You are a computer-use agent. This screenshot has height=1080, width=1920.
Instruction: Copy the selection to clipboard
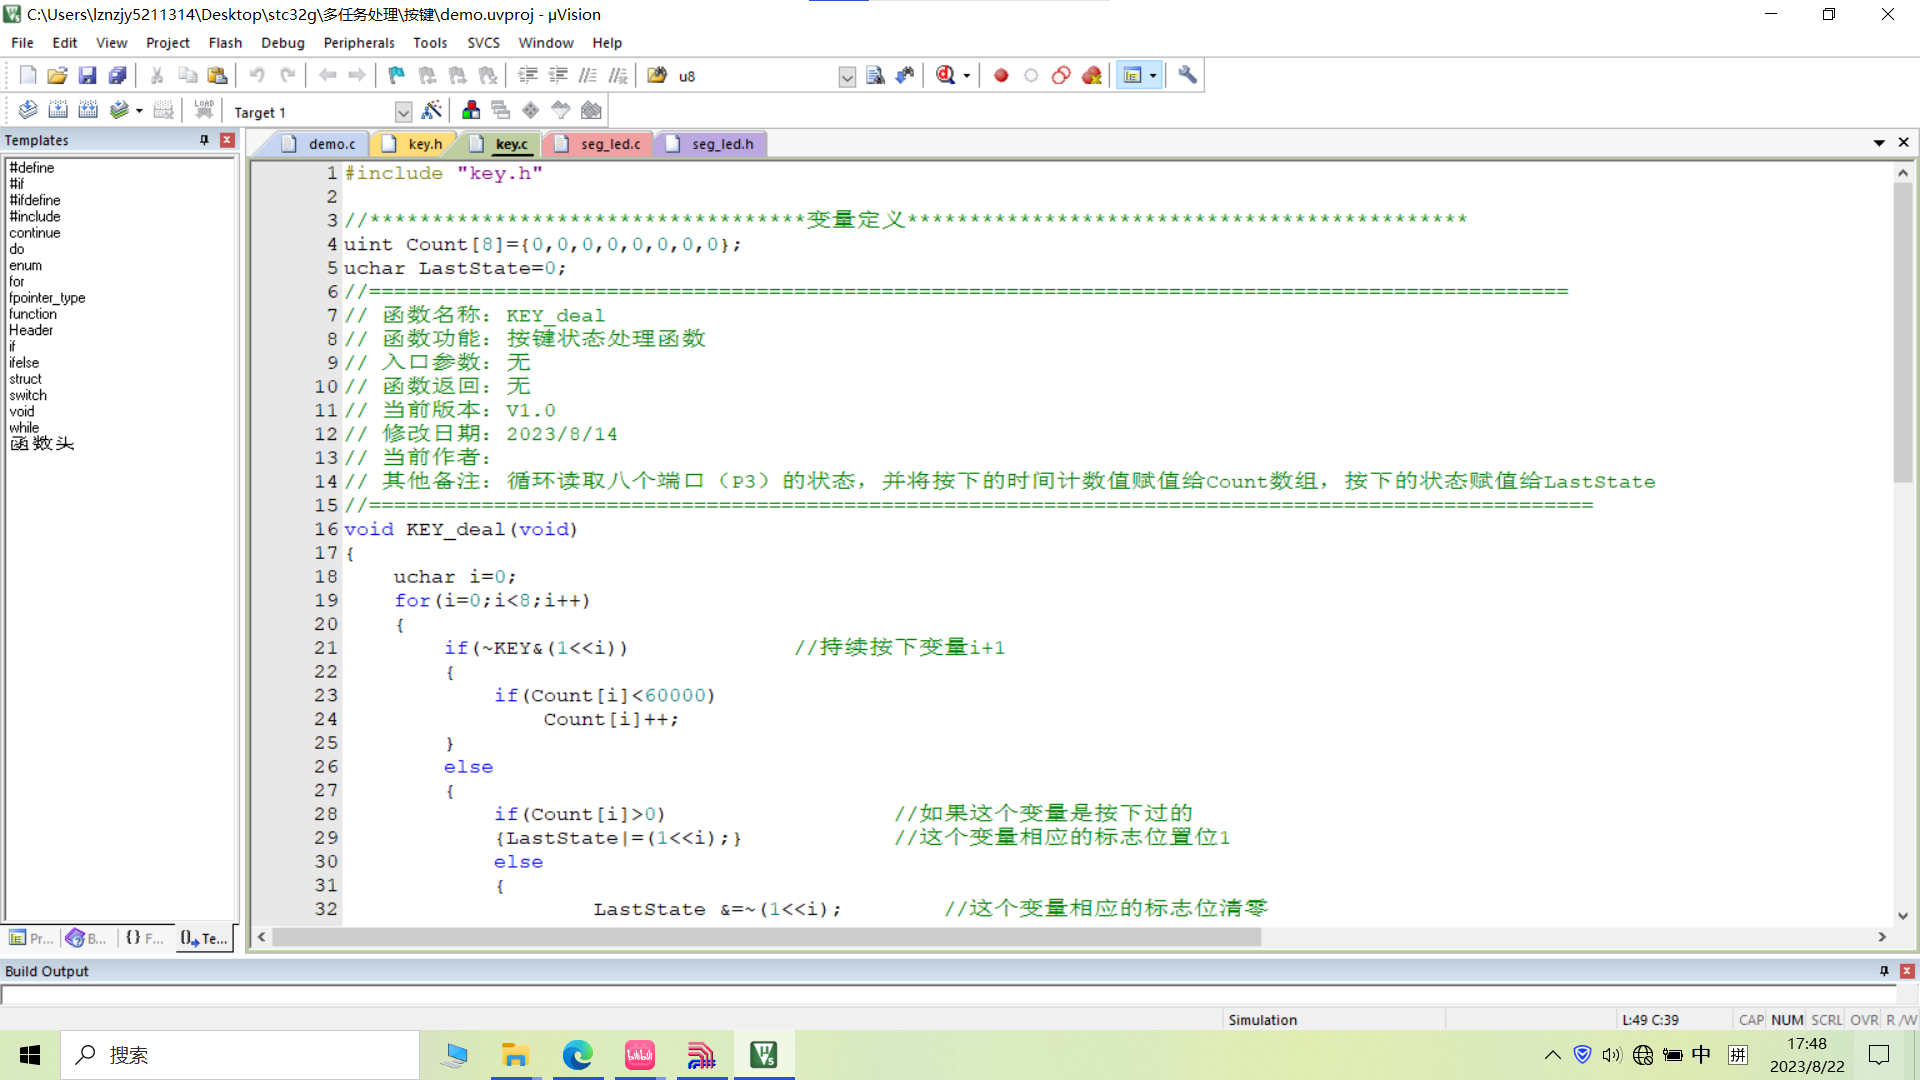187,75
